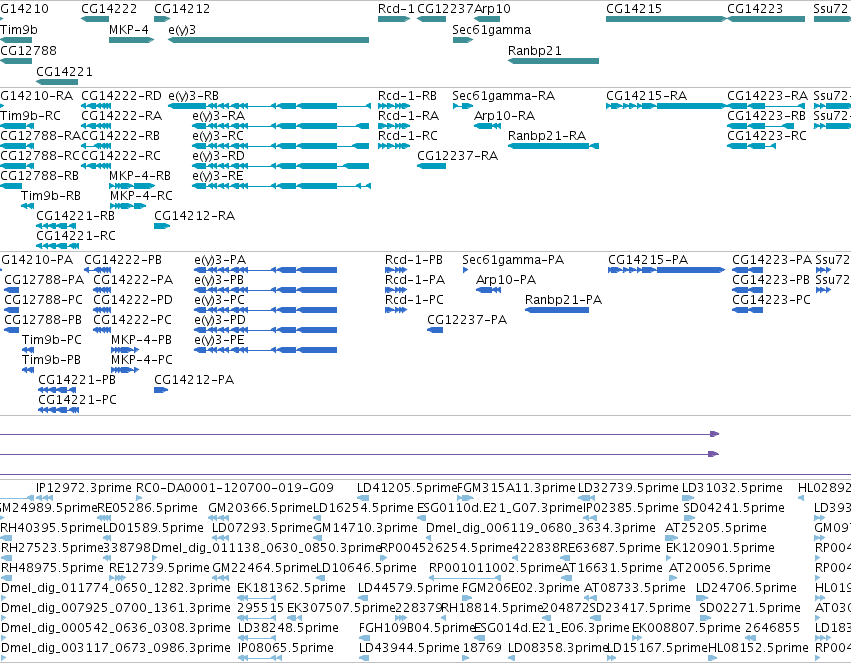
Task: Select EST LD24706.5prime label
Action: tap(746, 588)
